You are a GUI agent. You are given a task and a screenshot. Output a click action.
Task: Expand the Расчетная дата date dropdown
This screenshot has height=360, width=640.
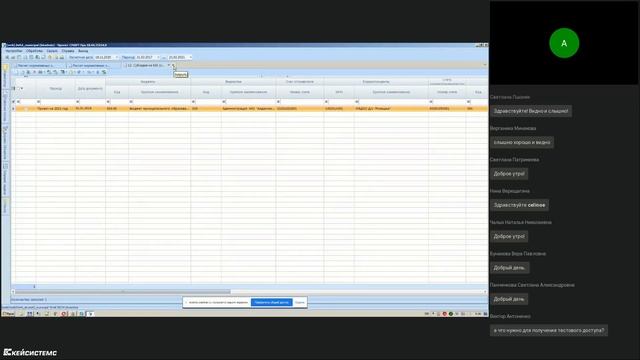(117, 57)
